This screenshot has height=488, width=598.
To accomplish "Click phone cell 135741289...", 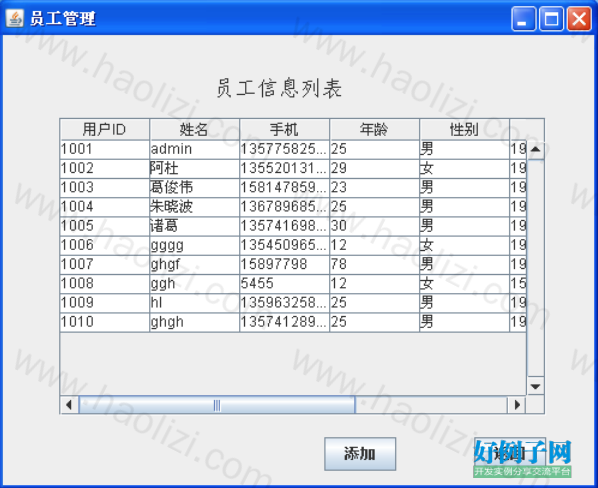I will (x=285, y=323).
